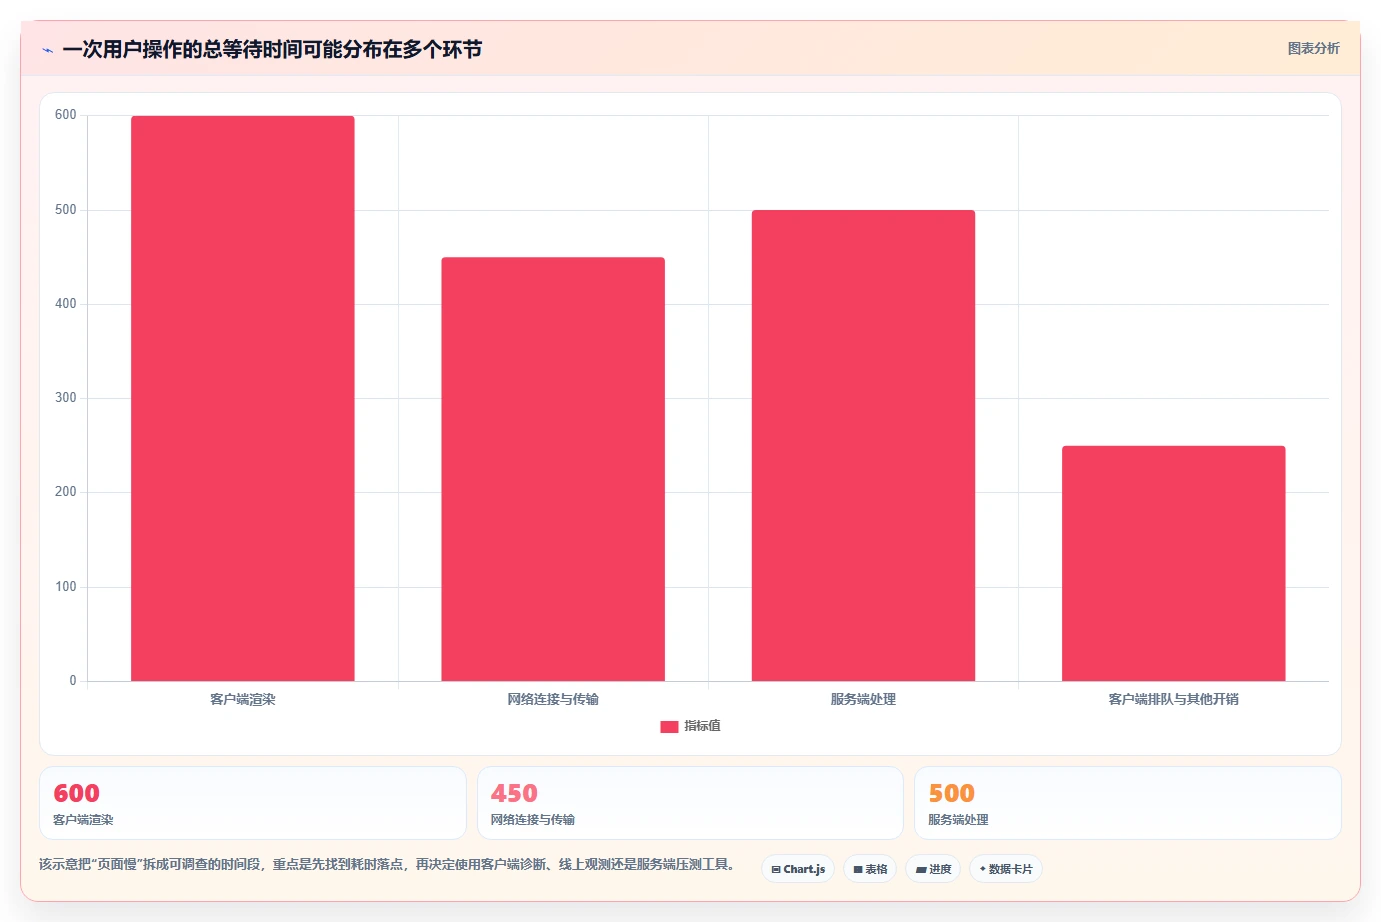The width and height of the screenshot is (1381, 922).
Task: Select the 服务端处理 bar in the chart
Action: [863, 446]
